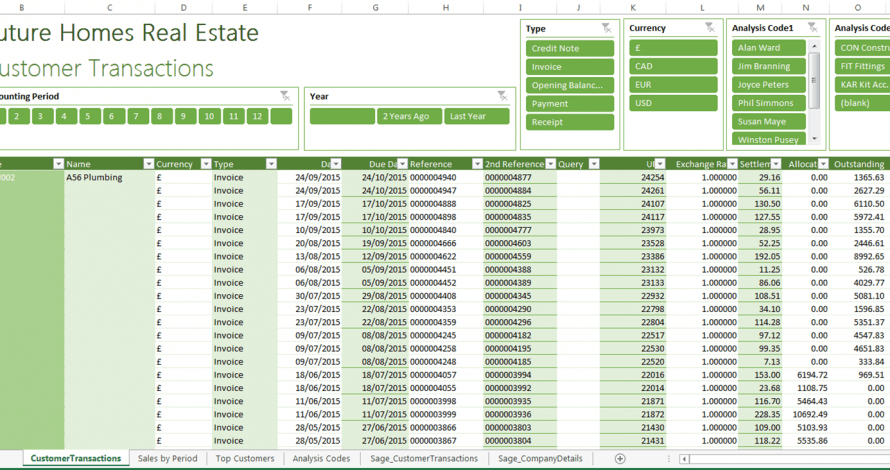Image resolution: width=890 pixels, height=470 pixels.
Task: Clear filter on Currency slicer
Action: (x=710, y=28)
